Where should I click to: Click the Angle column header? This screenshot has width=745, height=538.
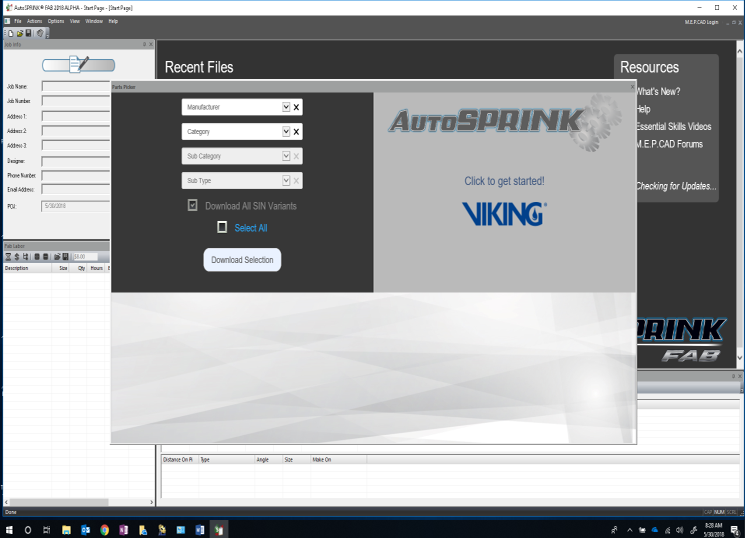click(x=268, y=460)
